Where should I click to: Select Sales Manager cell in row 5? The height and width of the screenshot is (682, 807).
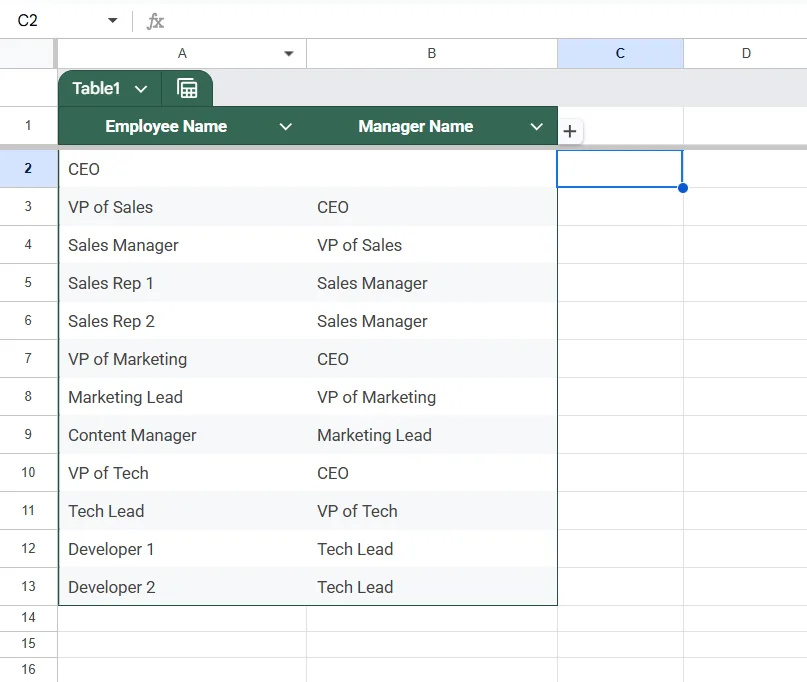[432, 283]
